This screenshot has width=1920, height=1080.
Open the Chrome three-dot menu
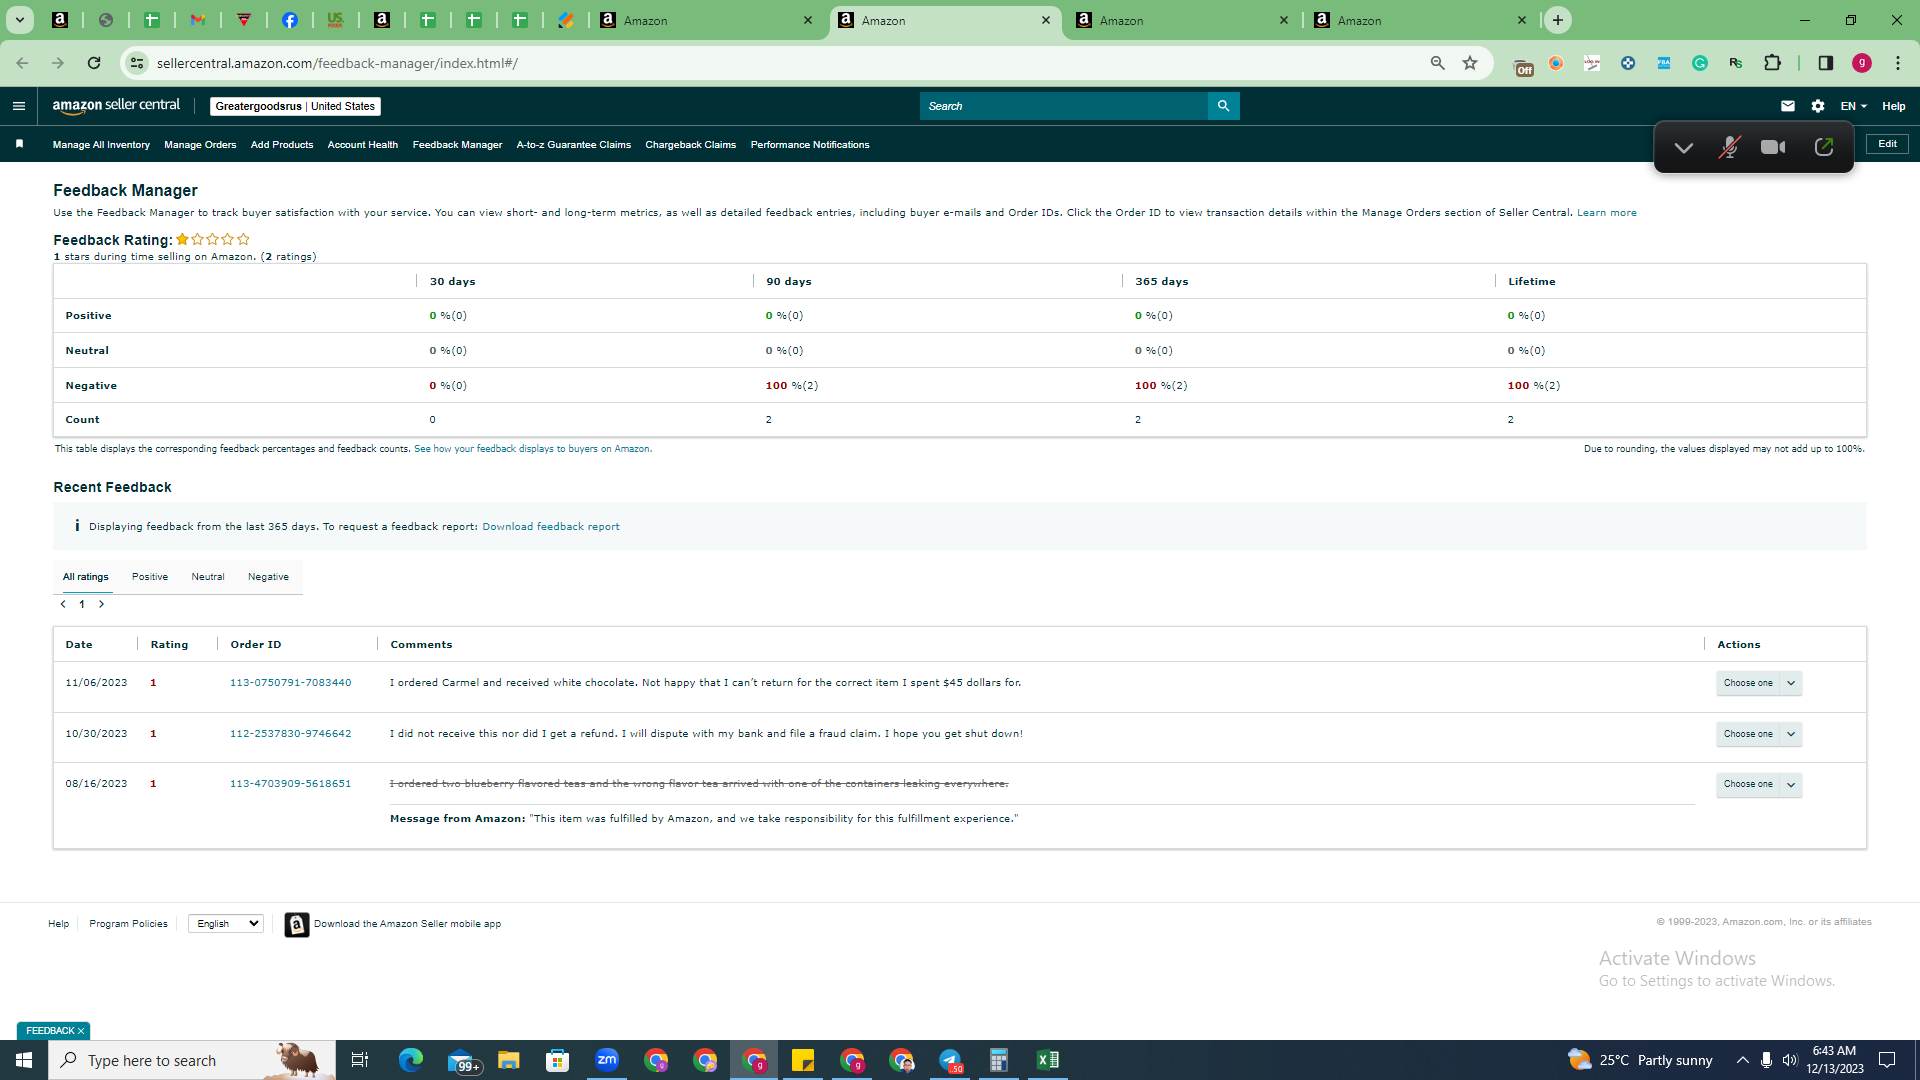point(1897,63)
